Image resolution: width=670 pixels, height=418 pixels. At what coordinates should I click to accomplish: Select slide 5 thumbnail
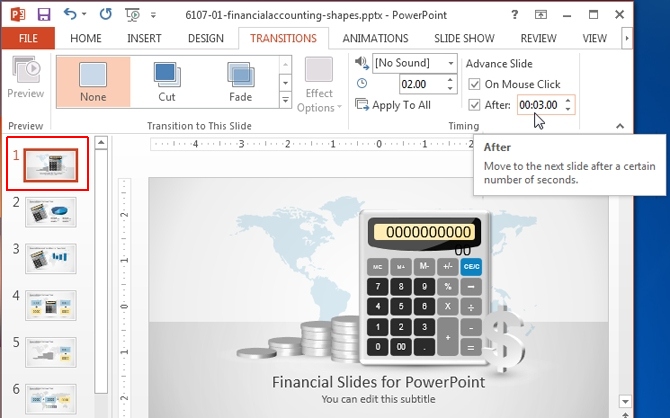pos(51,353)
